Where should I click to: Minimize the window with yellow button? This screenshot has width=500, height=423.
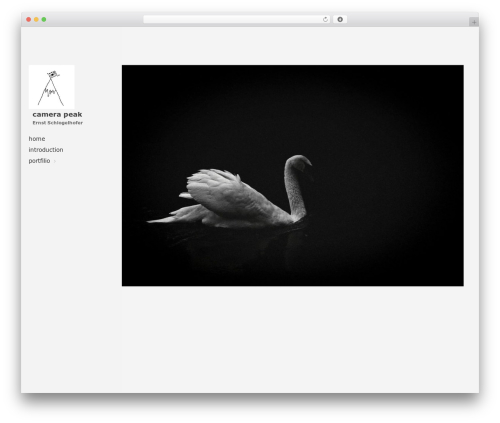click(36, 19)
